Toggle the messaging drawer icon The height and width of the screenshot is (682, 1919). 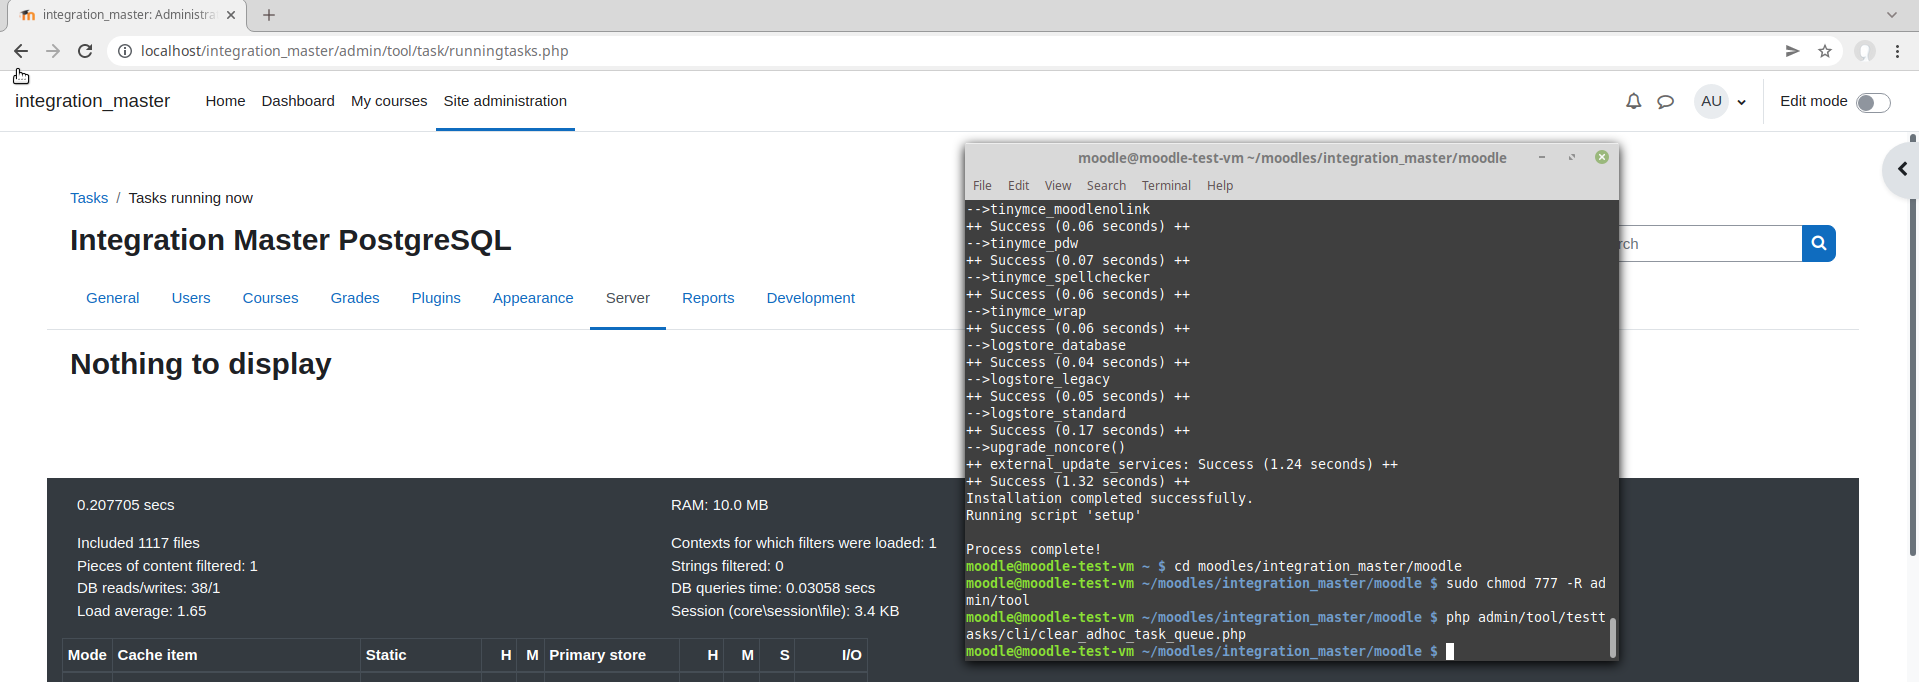pyautogui.click(x=1665, y=101)
